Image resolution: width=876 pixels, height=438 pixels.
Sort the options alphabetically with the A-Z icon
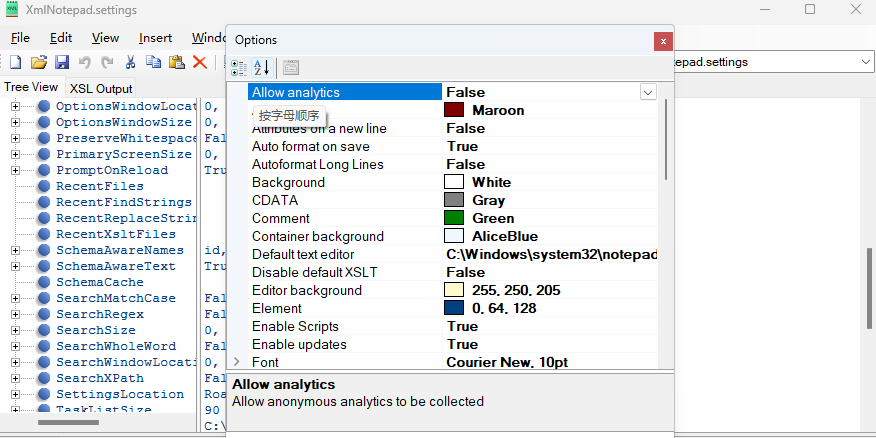click(262, 68)
